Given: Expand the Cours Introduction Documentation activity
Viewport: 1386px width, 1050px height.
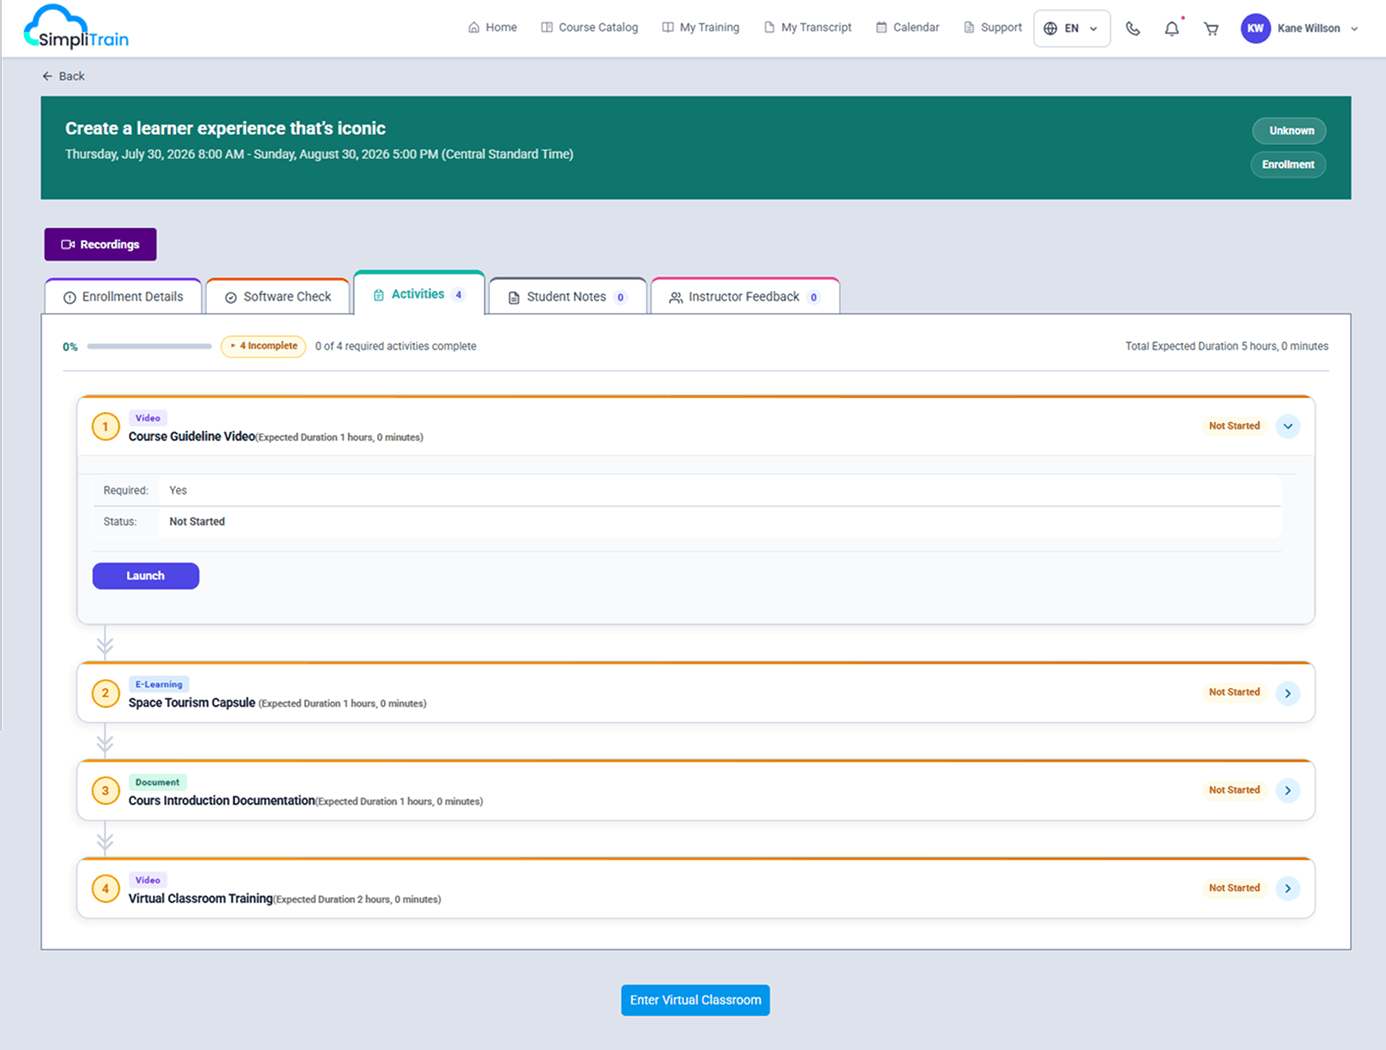Looking at the screenshot, I should point(1288,791).
